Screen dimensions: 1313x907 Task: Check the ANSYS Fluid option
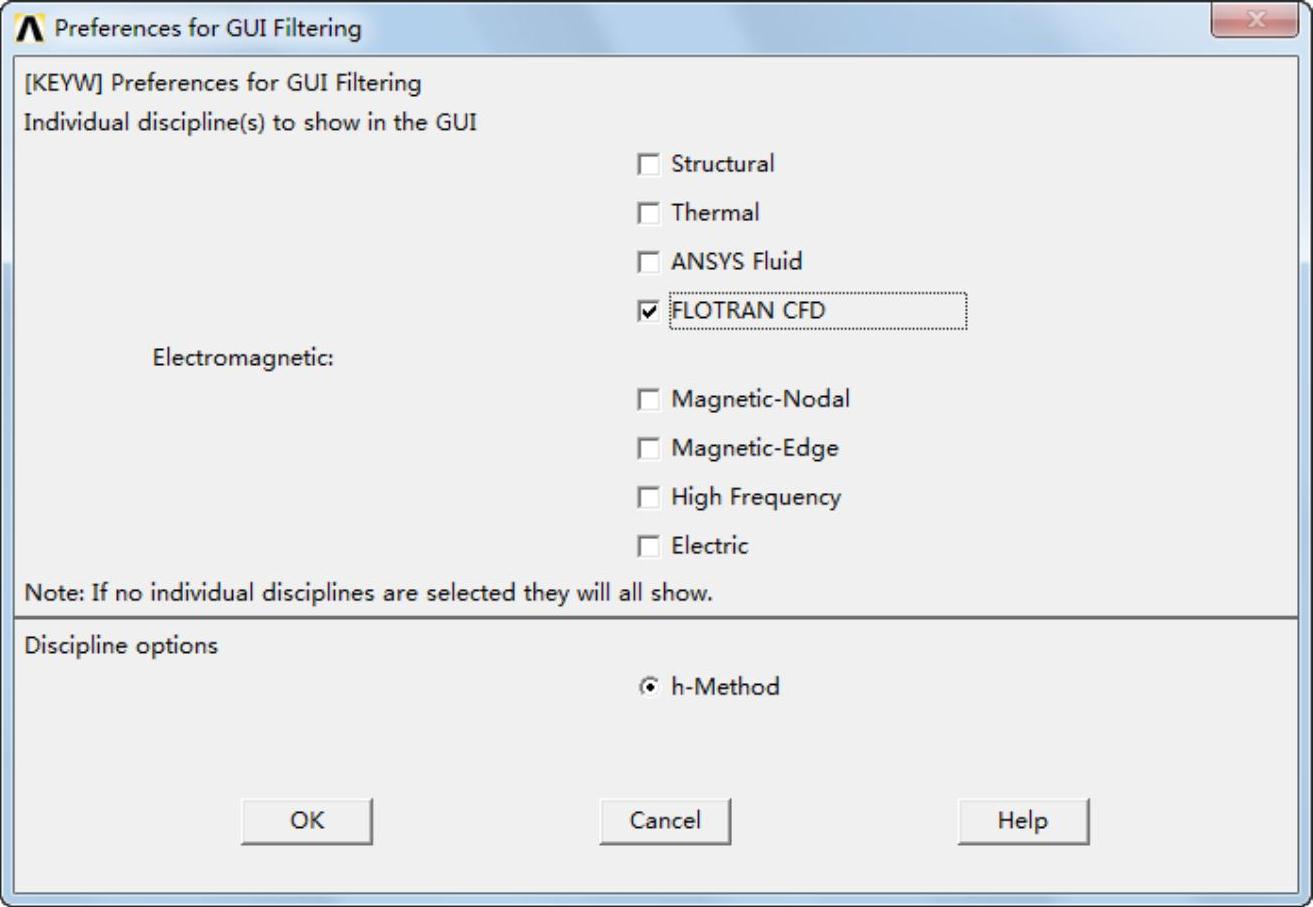point(649,262)
